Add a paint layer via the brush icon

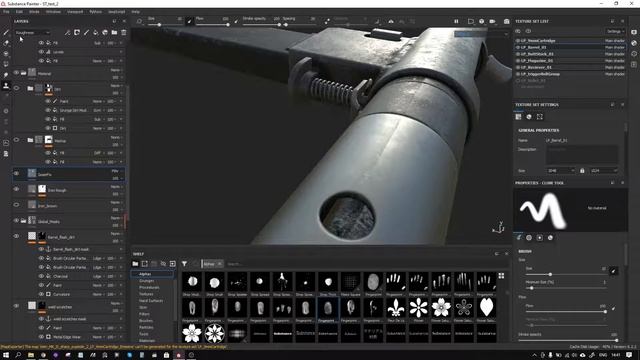tap(86, 32)
